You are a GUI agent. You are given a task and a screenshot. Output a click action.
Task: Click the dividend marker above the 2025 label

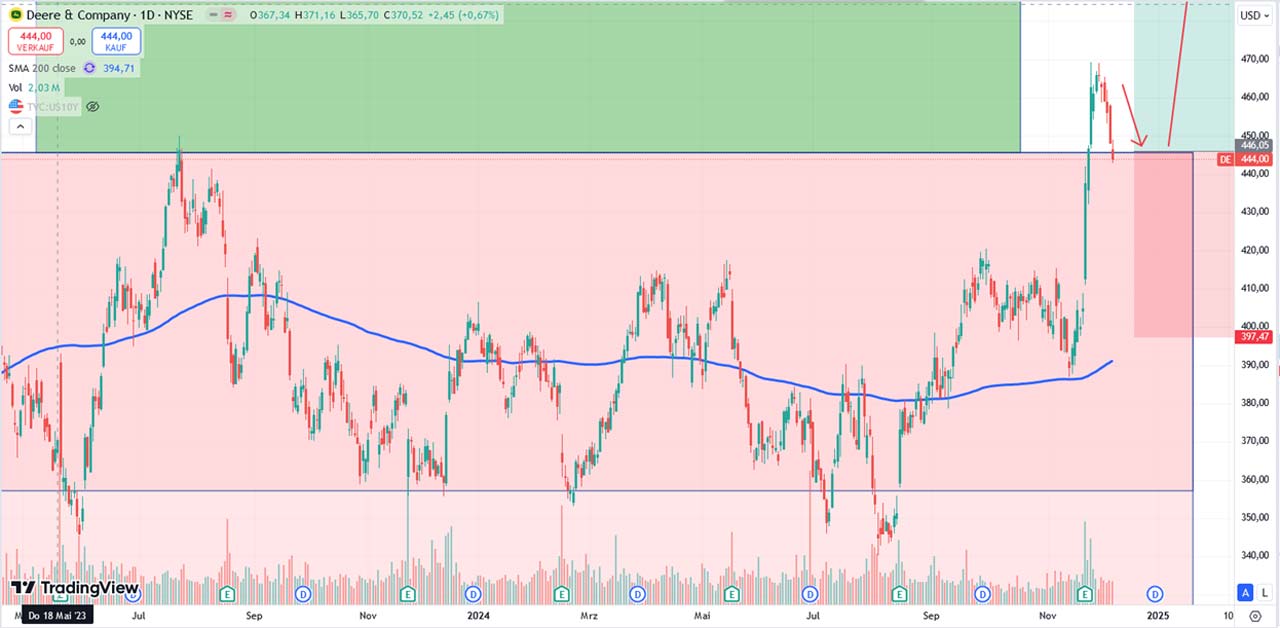[x=1156, y=594]
